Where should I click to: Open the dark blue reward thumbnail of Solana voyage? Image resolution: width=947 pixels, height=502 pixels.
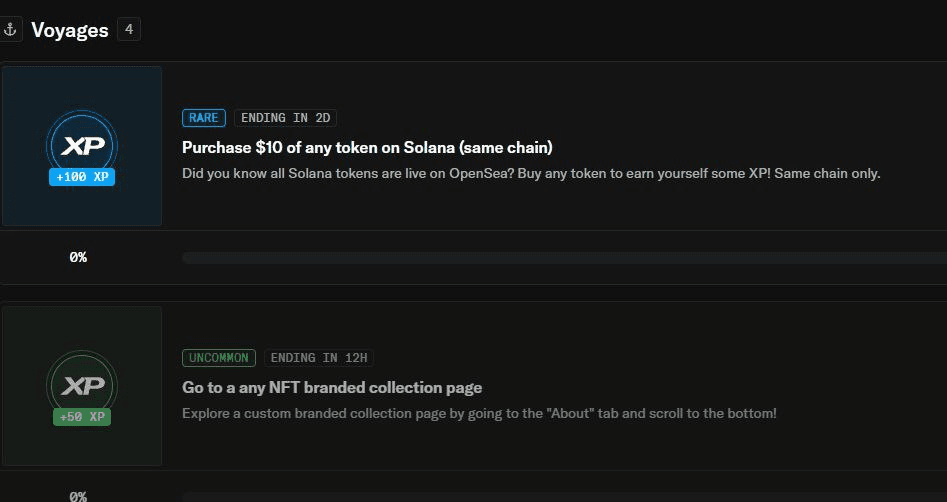pos(82,146)
